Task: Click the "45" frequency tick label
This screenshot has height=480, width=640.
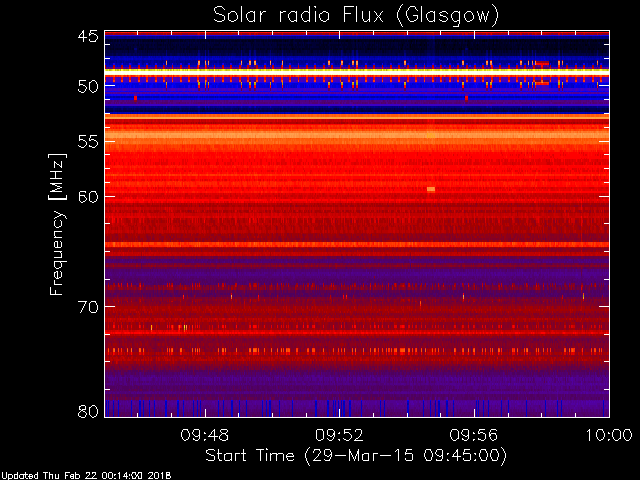Action: (x=88, y=36)
